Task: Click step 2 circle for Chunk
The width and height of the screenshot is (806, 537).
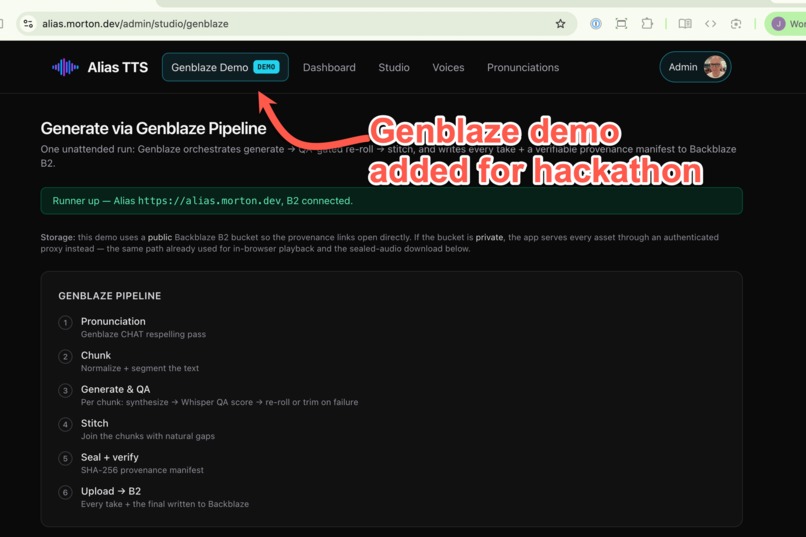Action: coord(65,357)
